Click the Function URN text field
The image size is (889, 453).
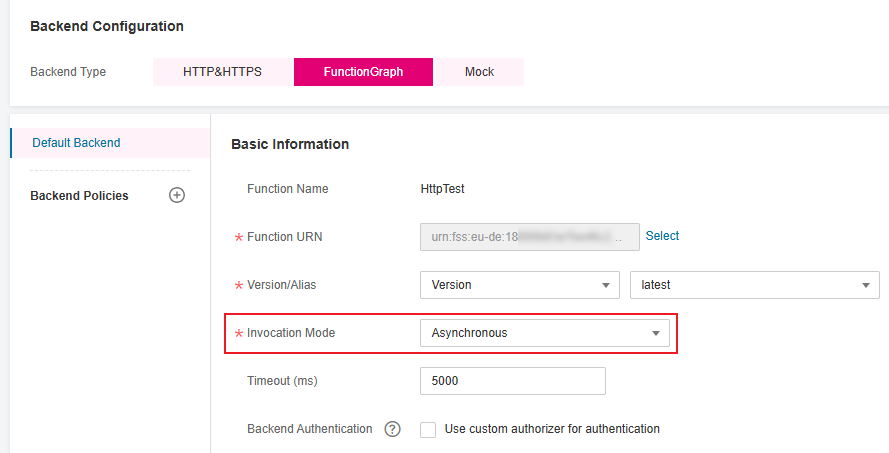(x=529, y=237)
